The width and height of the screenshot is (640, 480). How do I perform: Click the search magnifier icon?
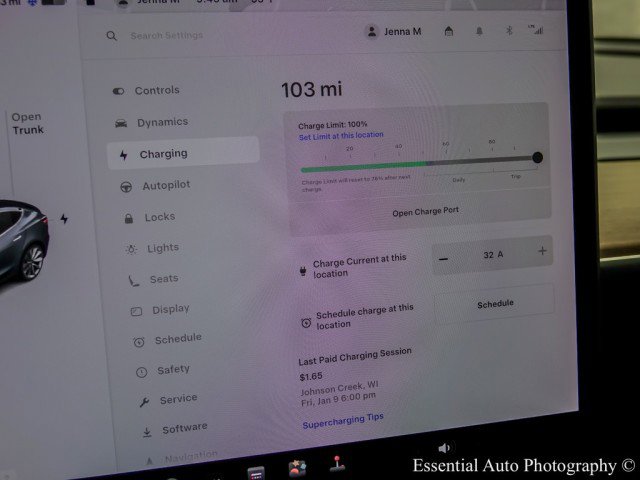[112, 36]
